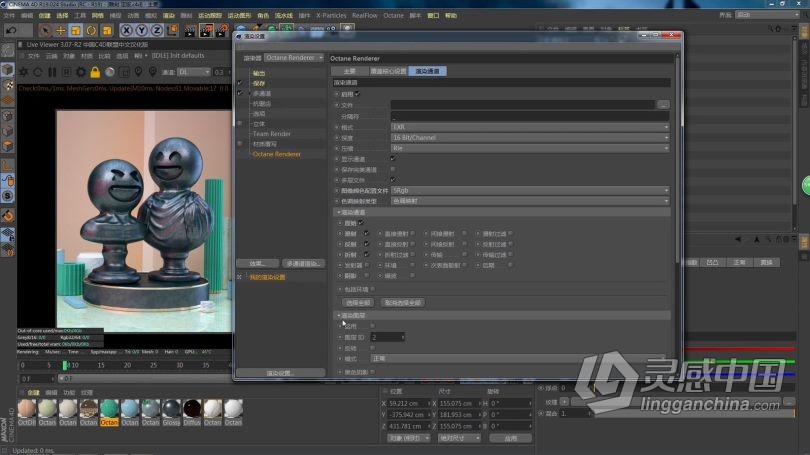Click the 选择全部 button
This screenshot has height=455, width=810.
pyautogui.click(x=357, y=303)
